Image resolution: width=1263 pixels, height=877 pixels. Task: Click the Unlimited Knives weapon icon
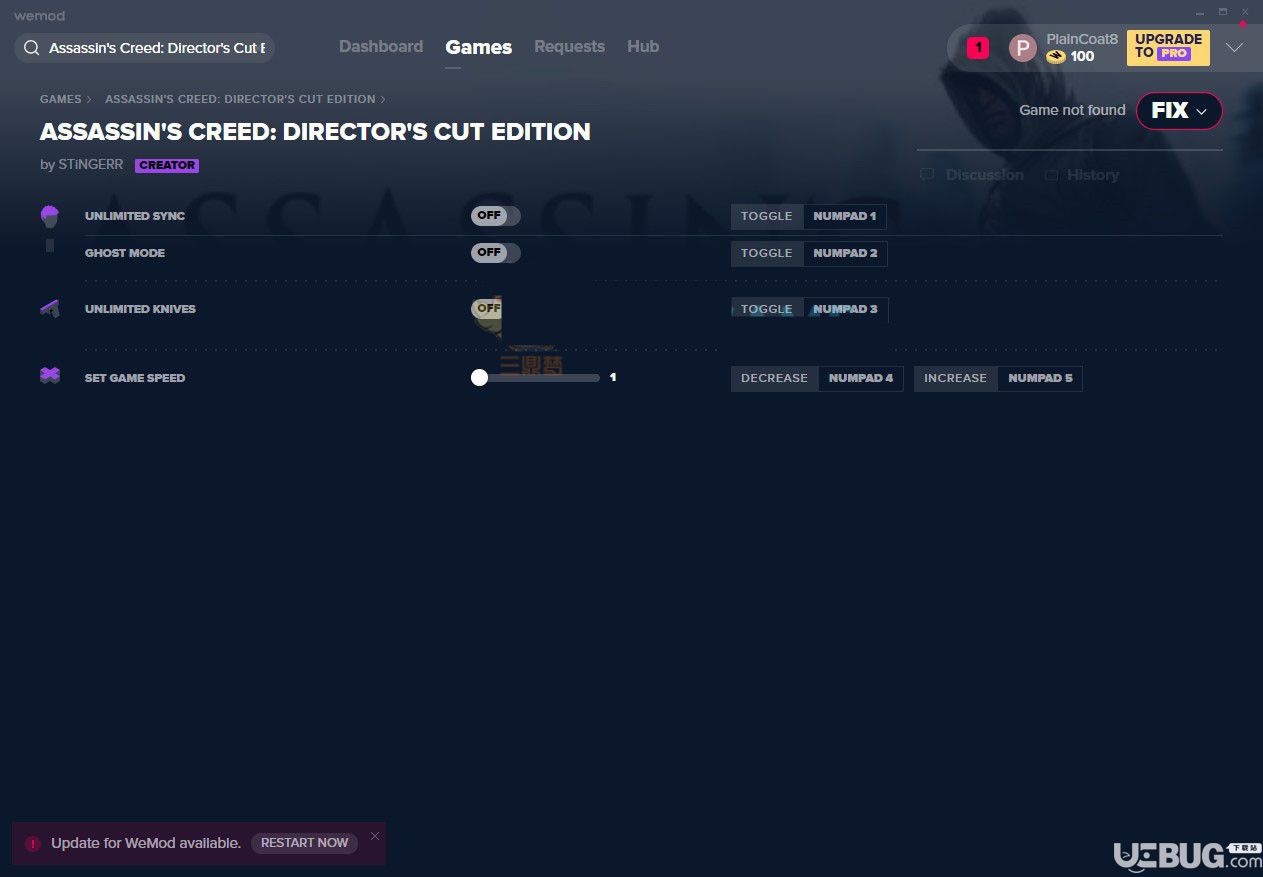50,309
